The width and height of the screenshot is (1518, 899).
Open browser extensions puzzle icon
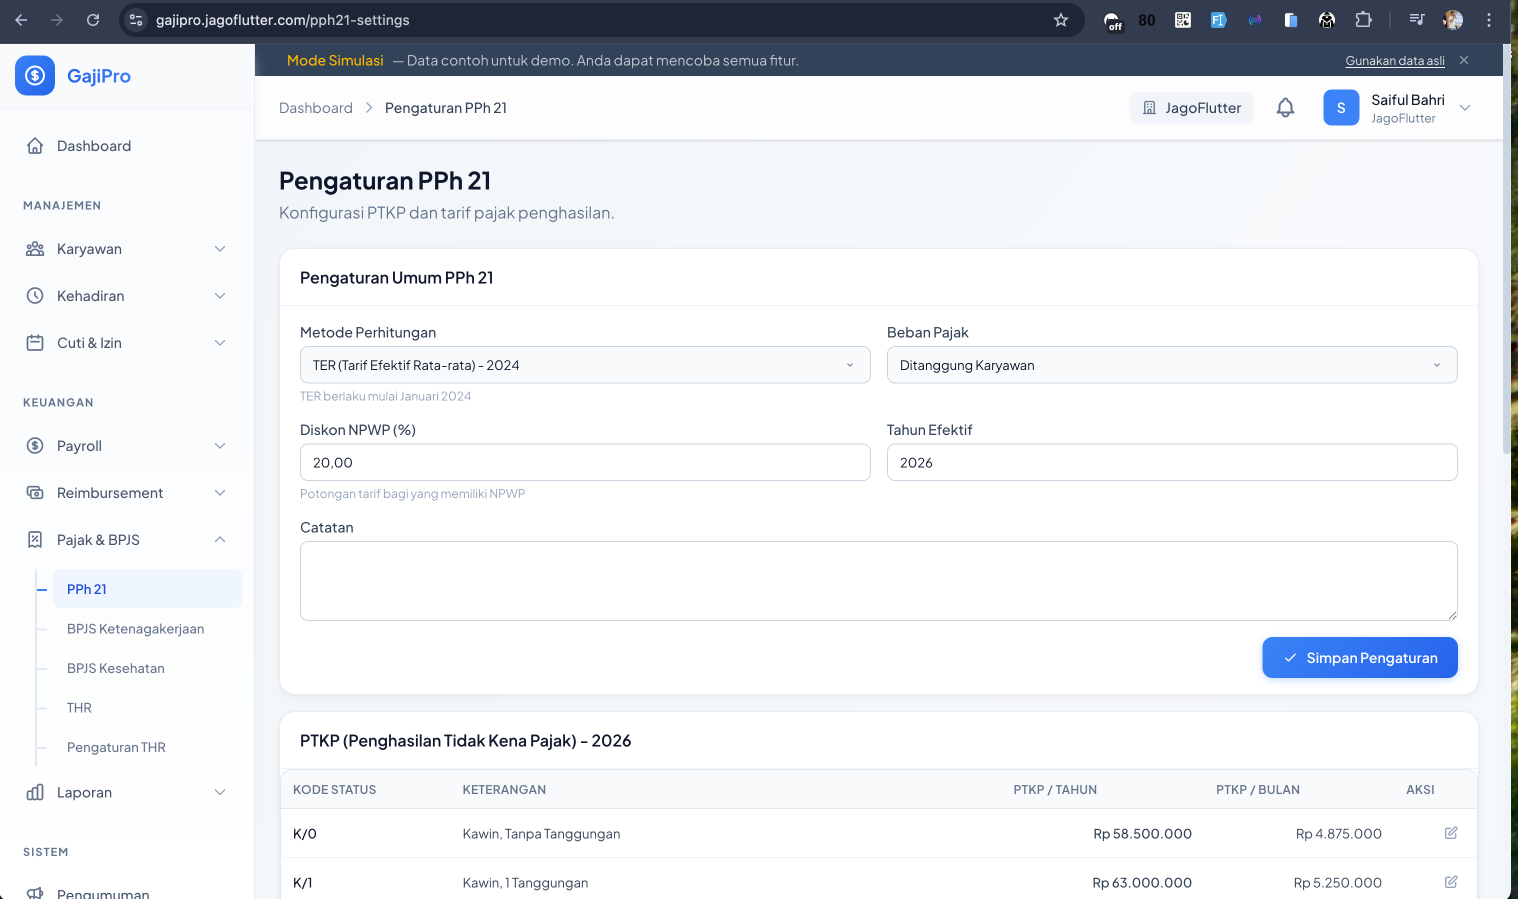click(x=1363, y=20)
